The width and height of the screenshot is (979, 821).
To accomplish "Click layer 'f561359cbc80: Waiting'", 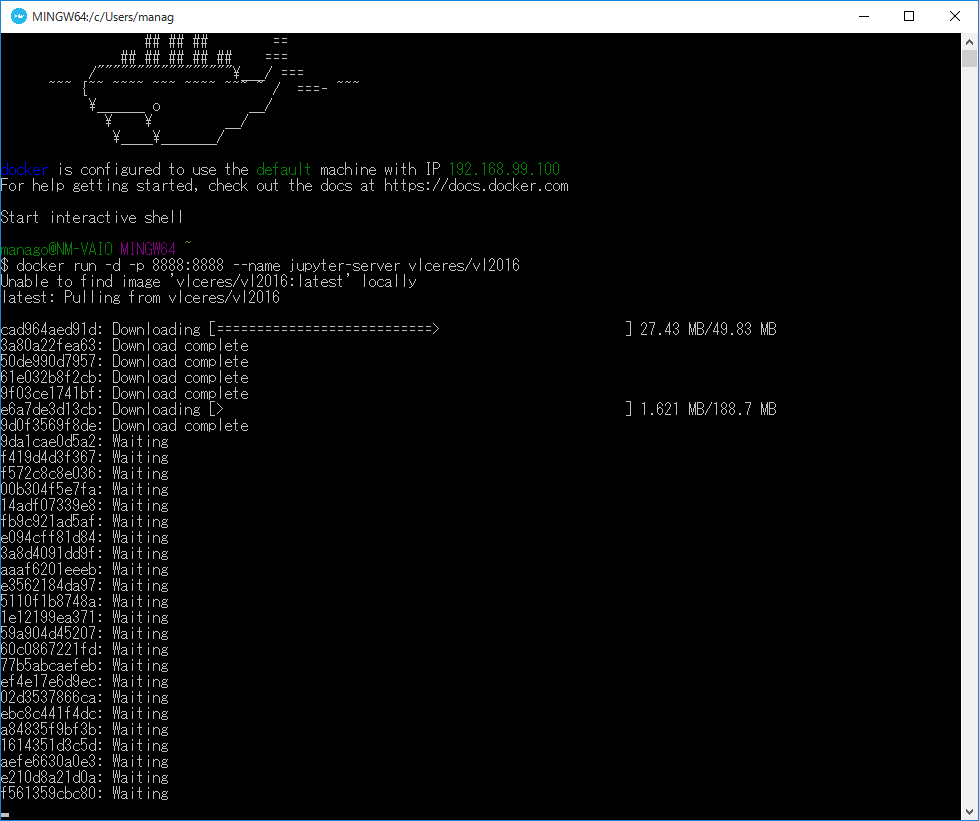I will pos(85,793).
